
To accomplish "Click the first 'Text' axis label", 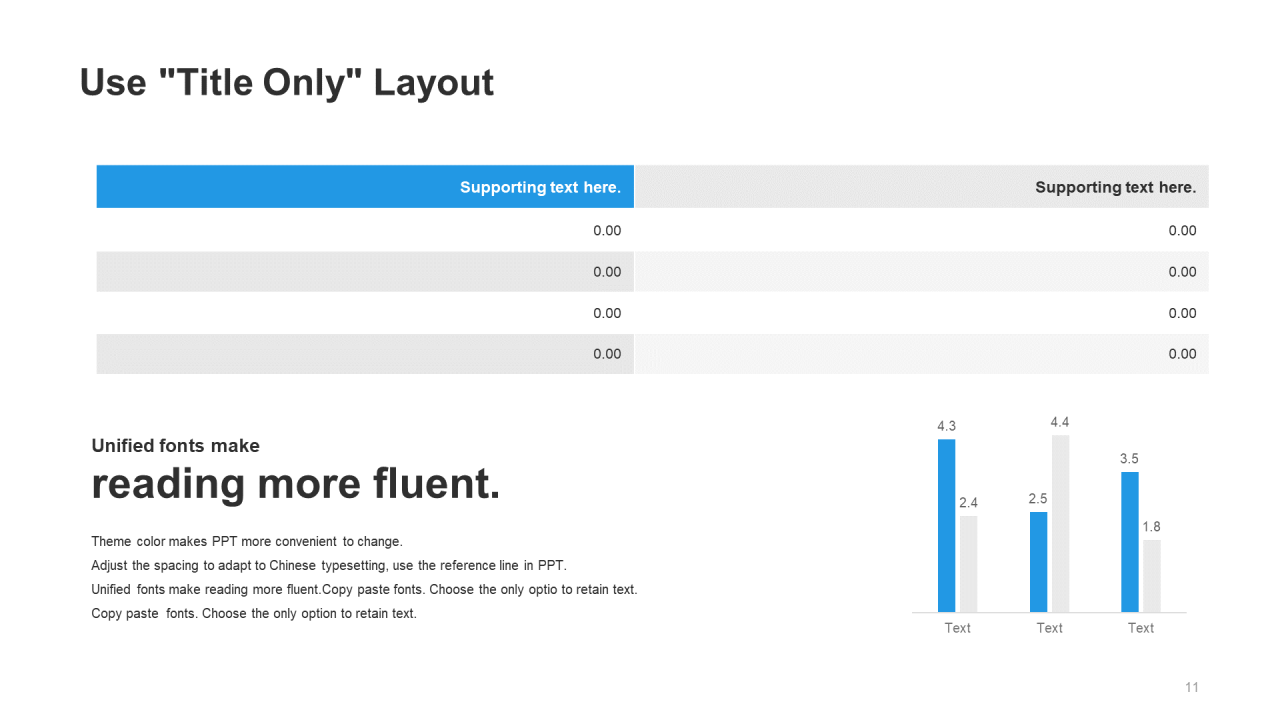I will 957,628.
